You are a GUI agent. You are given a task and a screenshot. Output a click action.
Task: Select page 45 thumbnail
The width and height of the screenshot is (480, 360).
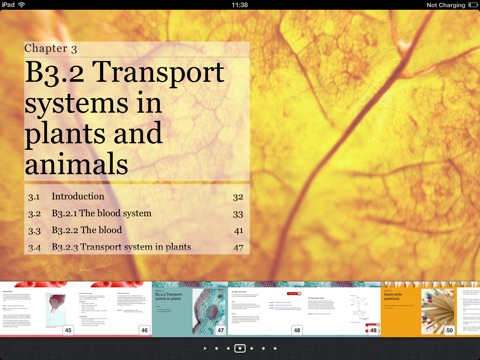[x=38, y=309]
